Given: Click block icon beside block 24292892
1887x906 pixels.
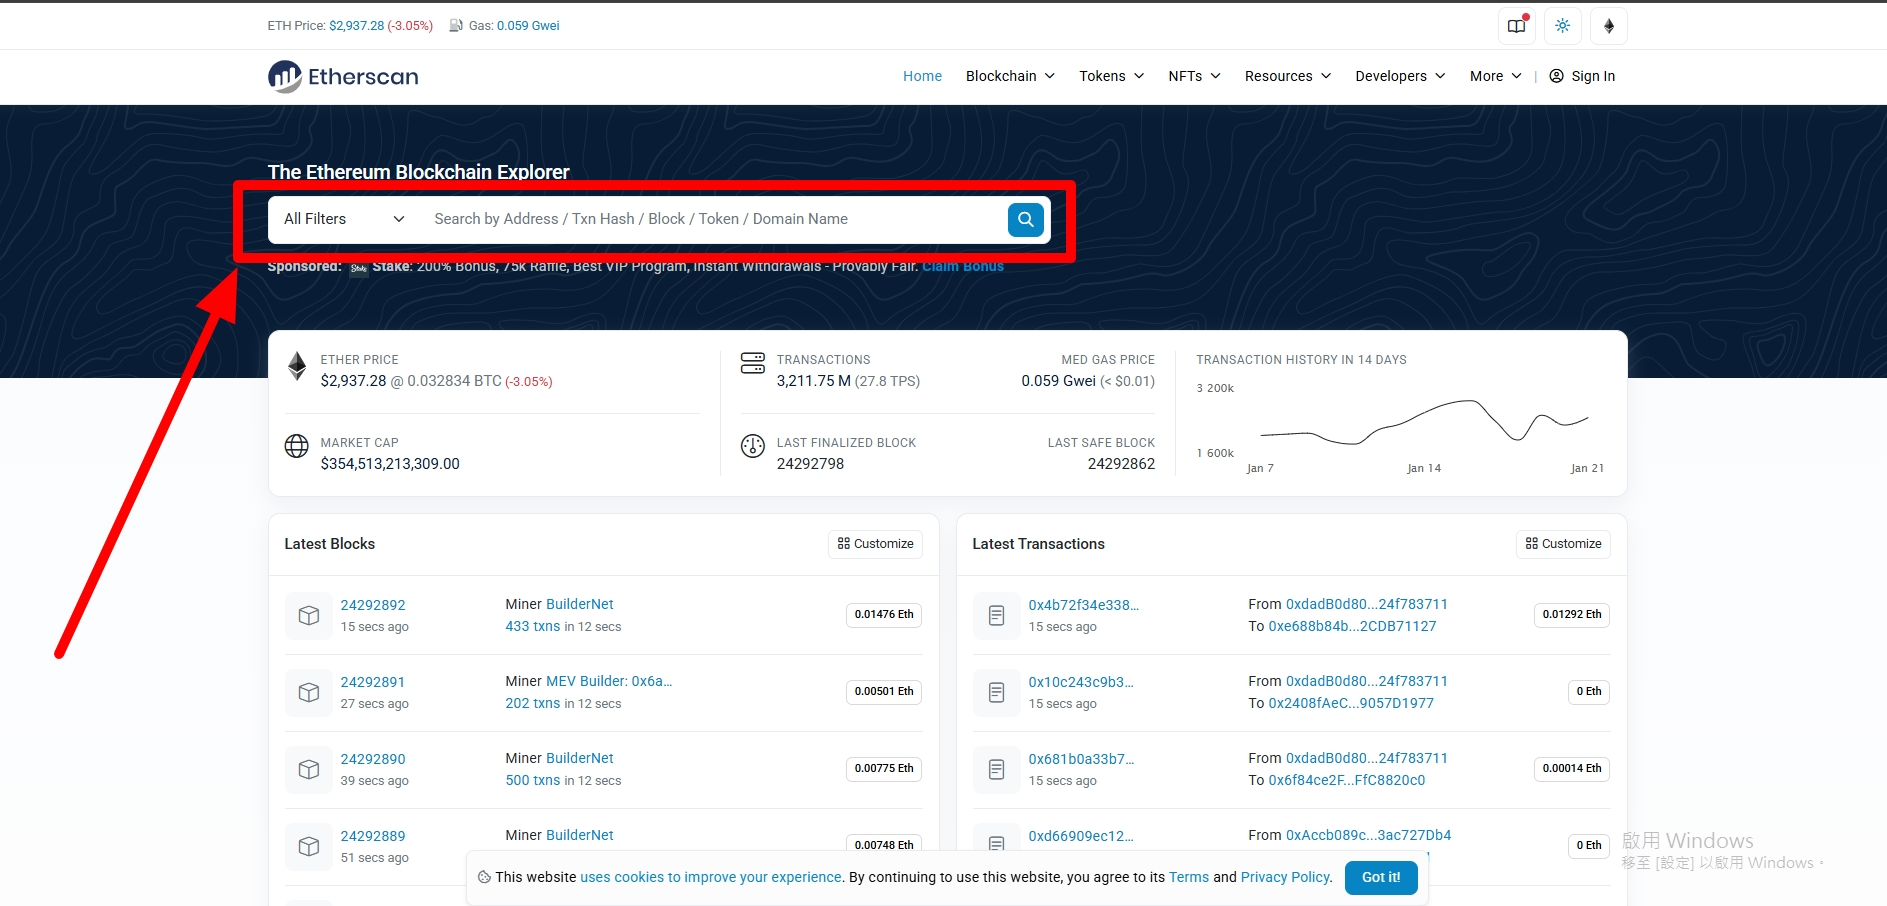Looking at the screenshot, I should click(309, 616).
